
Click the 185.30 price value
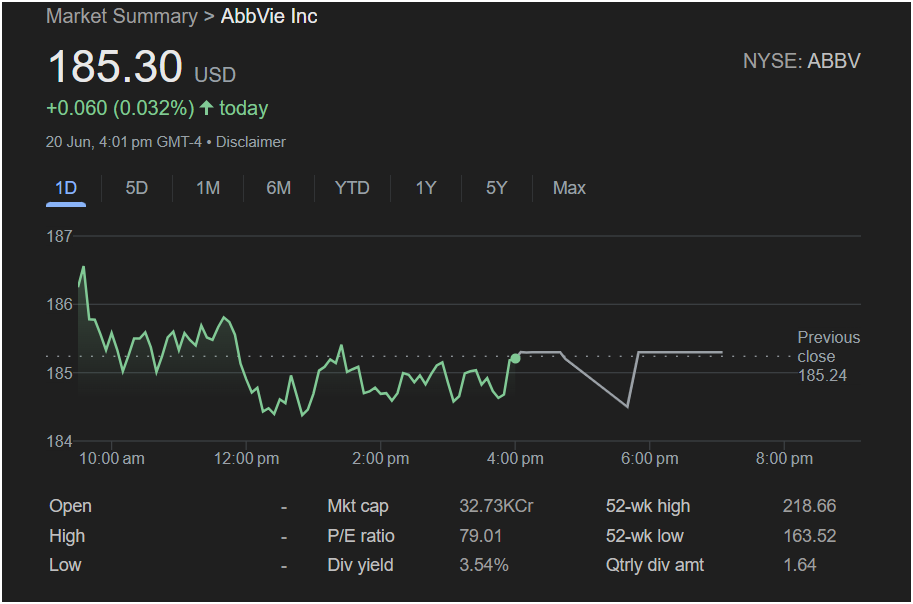click(x=115, y=66)
